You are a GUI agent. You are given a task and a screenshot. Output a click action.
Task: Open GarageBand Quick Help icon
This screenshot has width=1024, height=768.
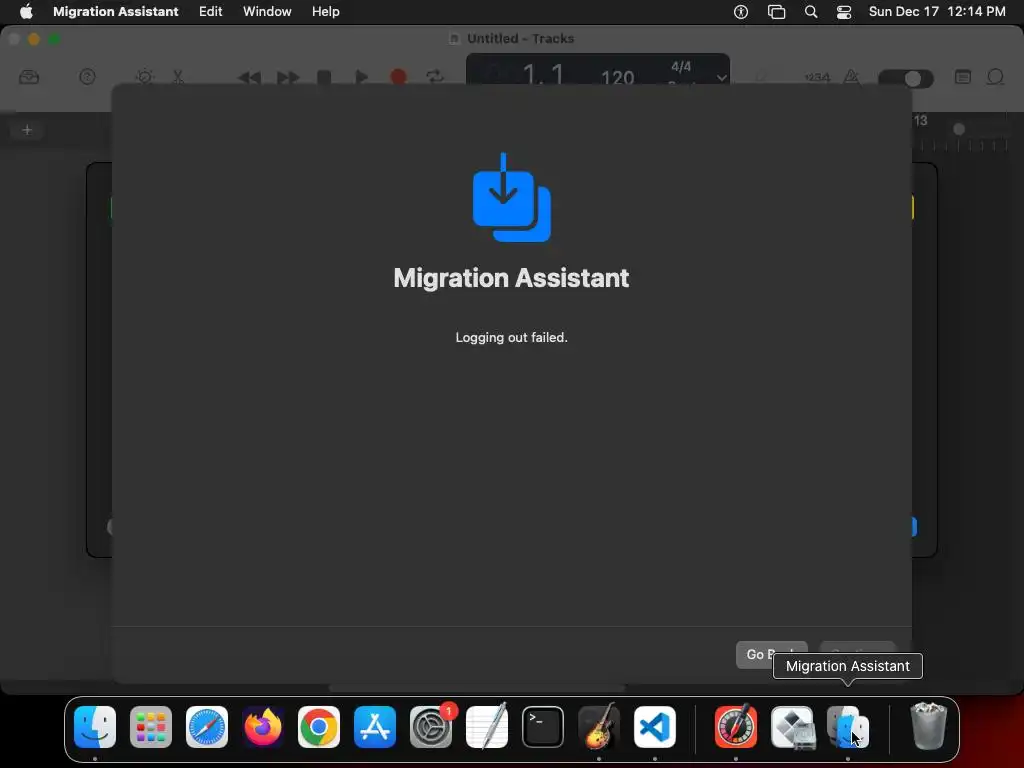(87, 77)
